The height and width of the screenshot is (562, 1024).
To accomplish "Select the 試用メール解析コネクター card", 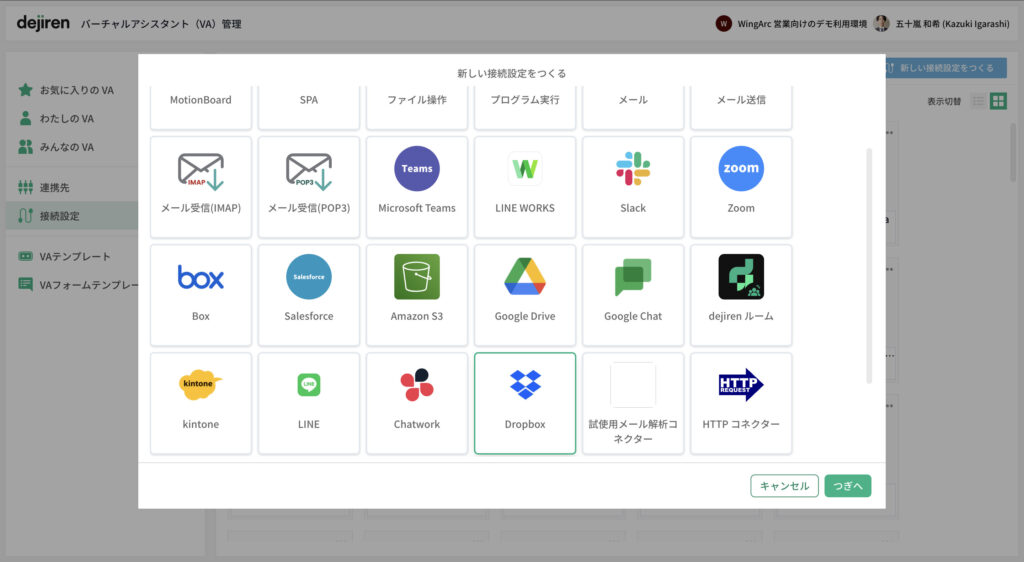I will 633,403.
